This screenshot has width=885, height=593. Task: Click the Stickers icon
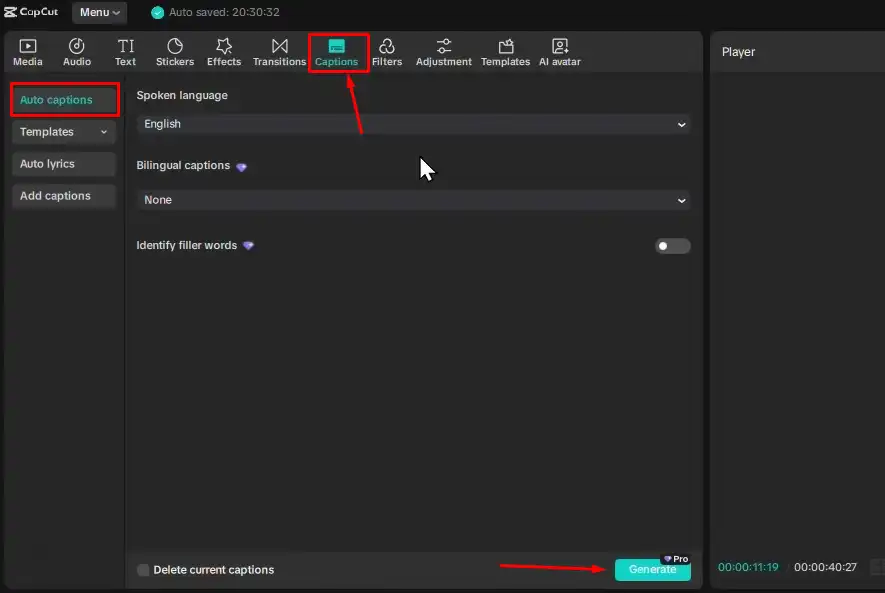tap(174, 51)
